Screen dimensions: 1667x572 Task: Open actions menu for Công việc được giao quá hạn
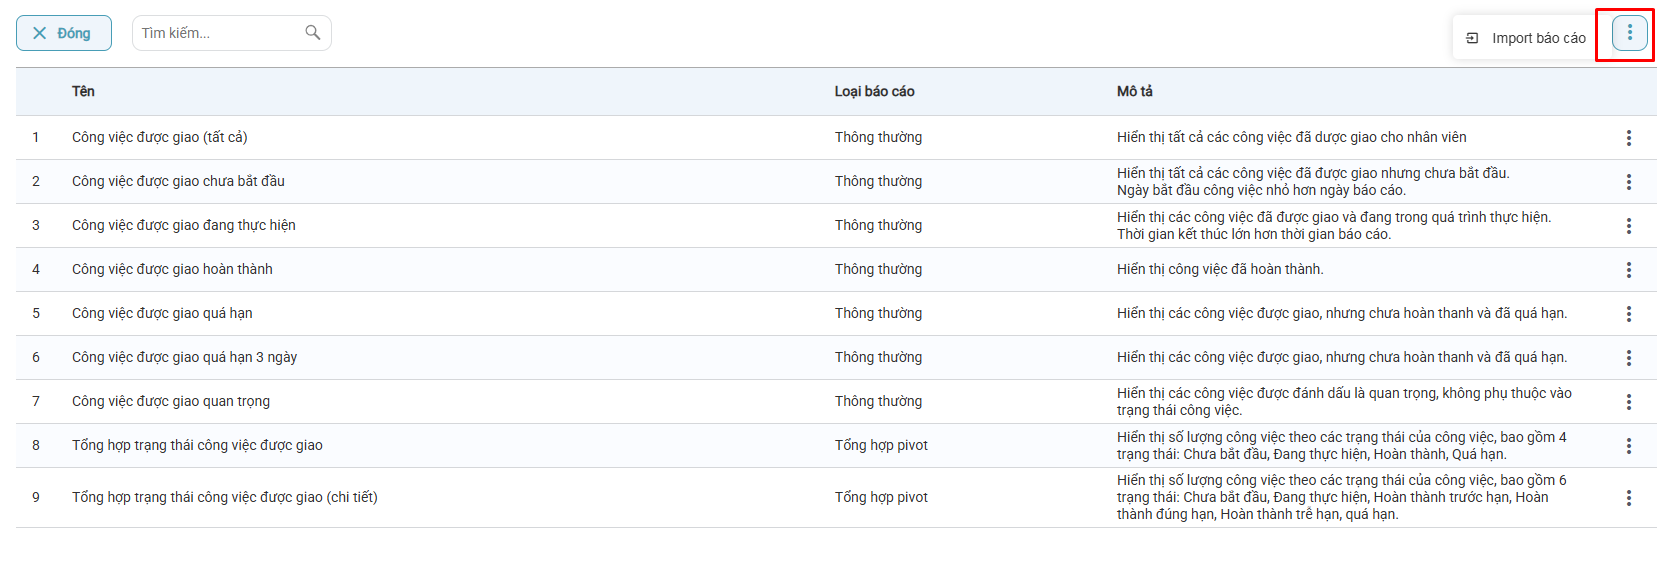click(x=1628, y=314)
